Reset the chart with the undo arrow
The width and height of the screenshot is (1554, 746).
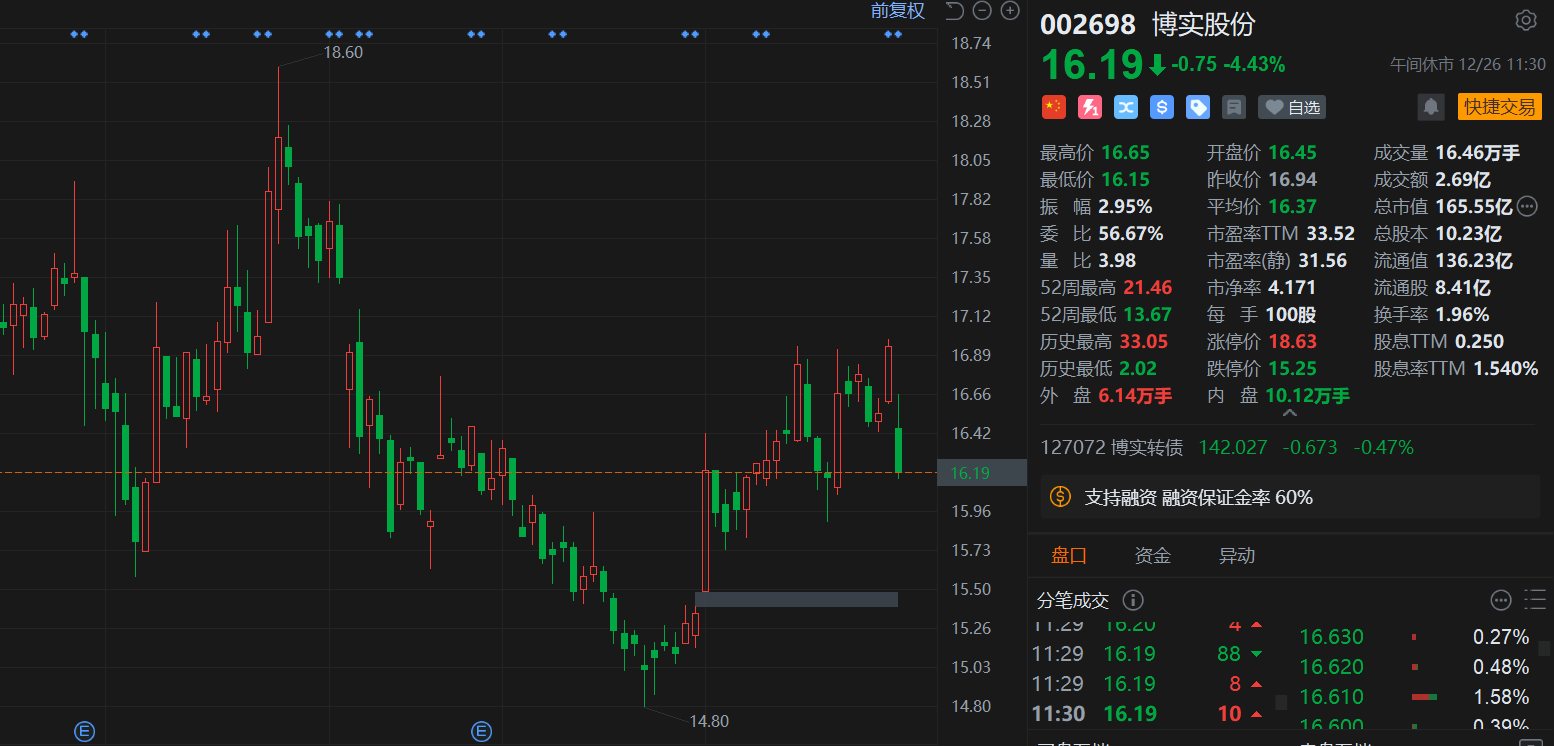[954, 11]
